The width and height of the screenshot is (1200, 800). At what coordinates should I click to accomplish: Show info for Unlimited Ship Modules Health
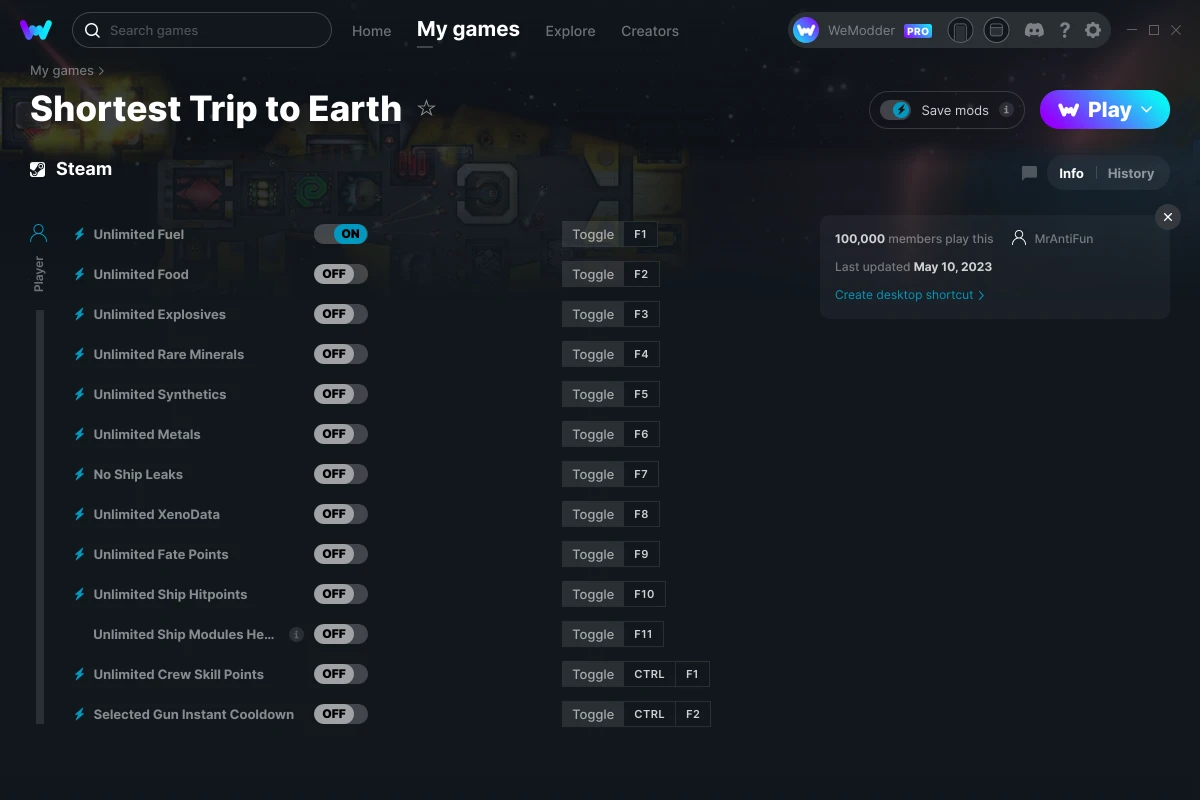pos(296,634)
